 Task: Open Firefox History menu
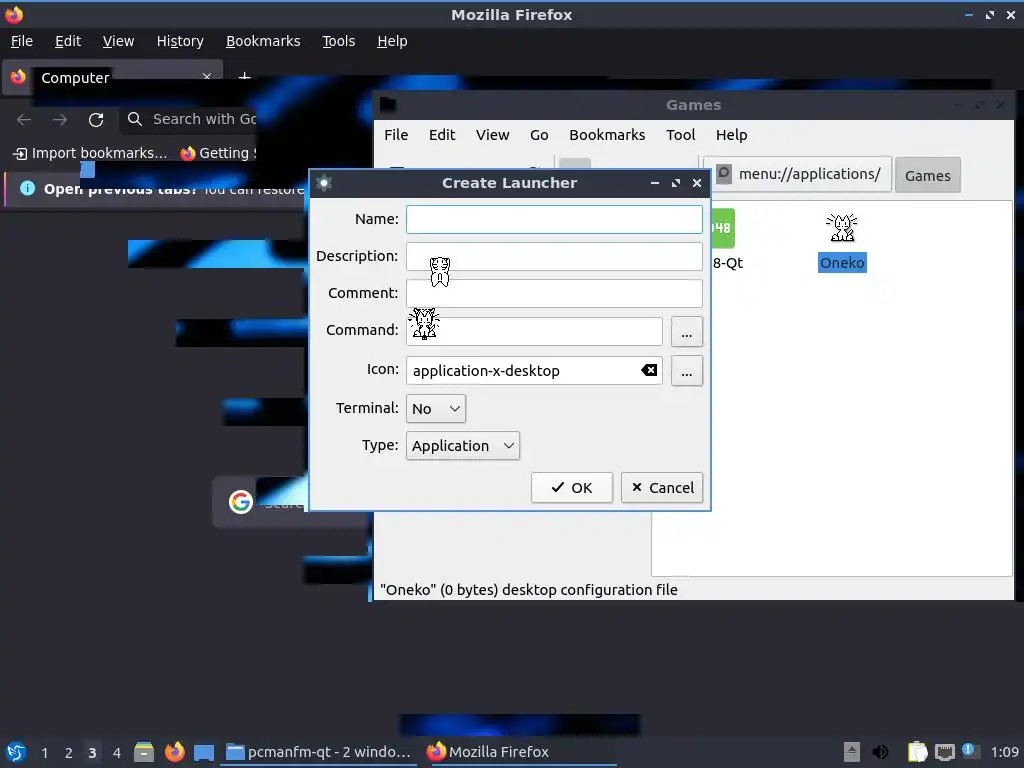180,41
